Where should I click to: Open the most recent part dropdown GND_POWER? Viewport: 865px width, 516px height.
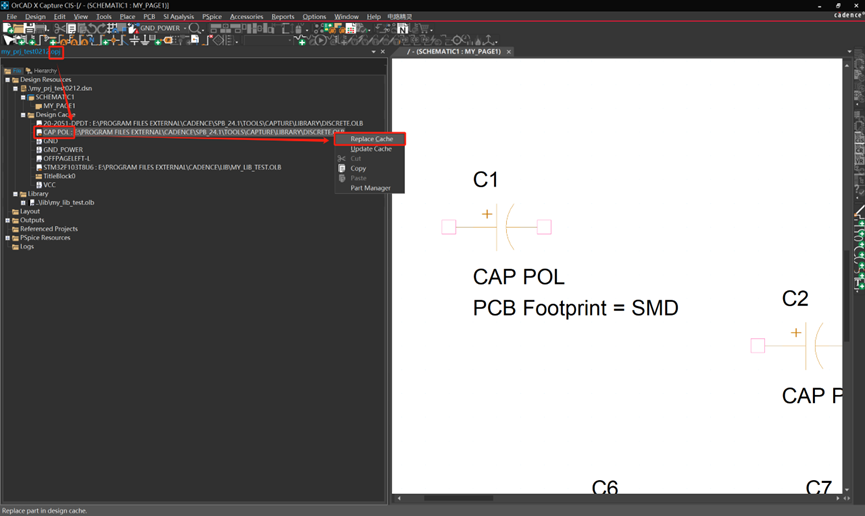point(184,28)
